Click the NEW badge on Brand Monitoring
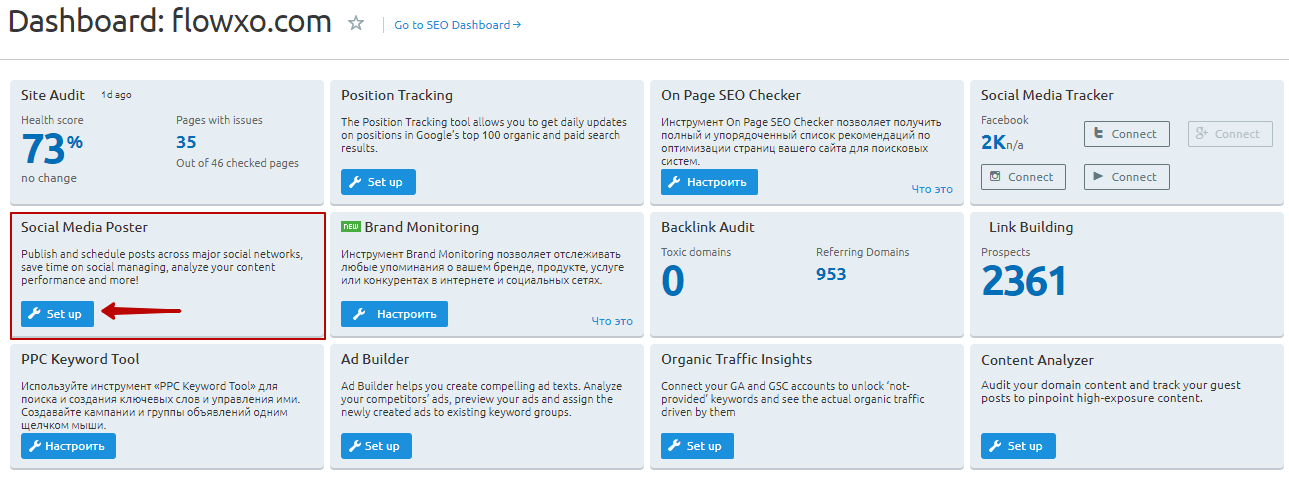 pyautogui.click(x=350, y=227)
